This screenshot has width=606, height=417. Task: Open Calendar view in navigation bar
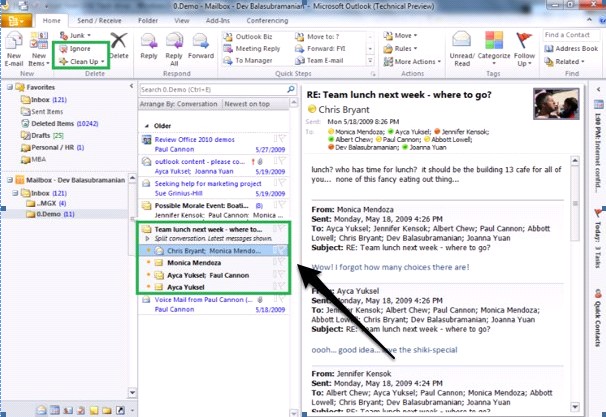(55, 410)
